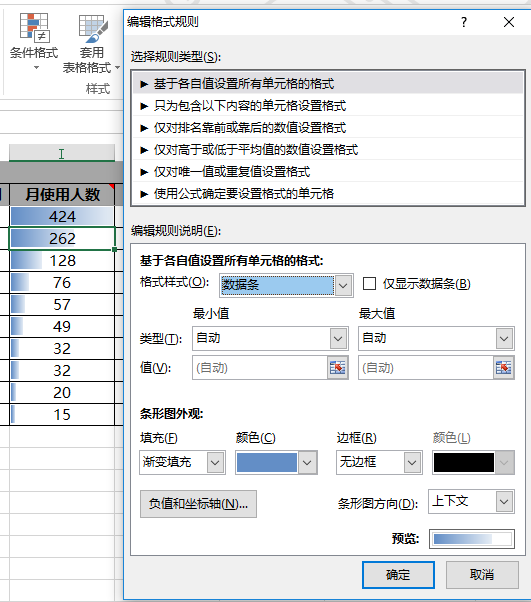
Task: Select the cell containing 76
Action: pos(62,283)
